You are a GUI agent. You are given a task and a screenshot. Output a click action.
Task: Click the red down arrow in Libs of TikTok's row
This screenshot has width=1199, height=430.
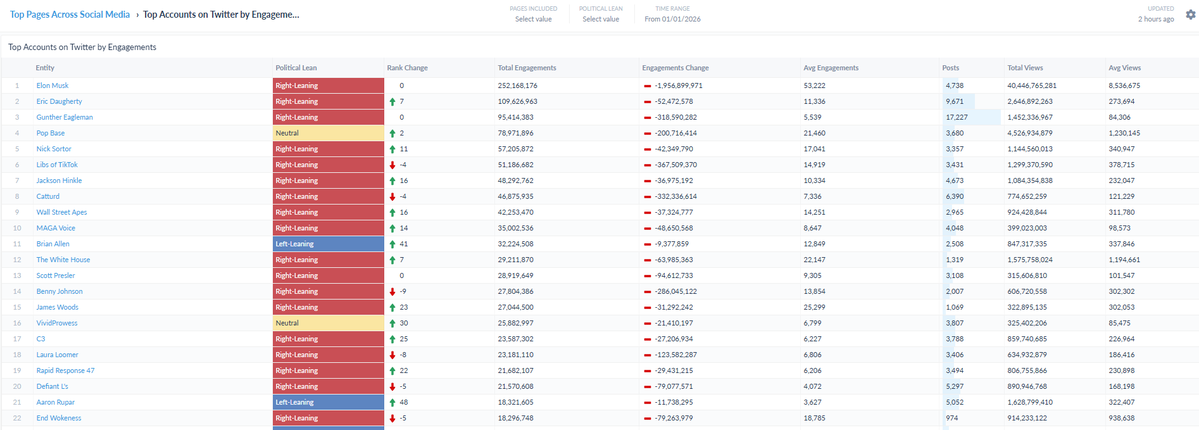[x=392, y=165]
